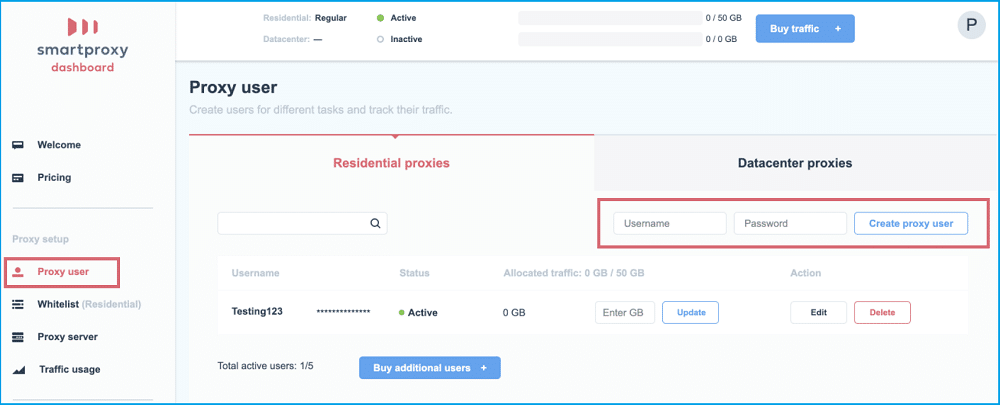Click the residential traffic progress bar

610,18
